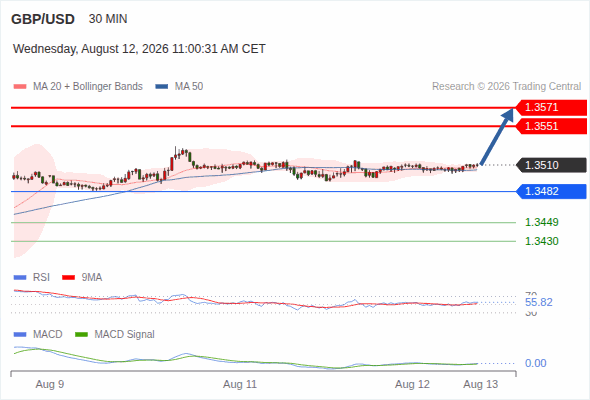The image size is (590, 400).
Task: Click the date Wednesday, August 12, 2026 timestamp
Action: pyautogui.click(x=139, y=49)
